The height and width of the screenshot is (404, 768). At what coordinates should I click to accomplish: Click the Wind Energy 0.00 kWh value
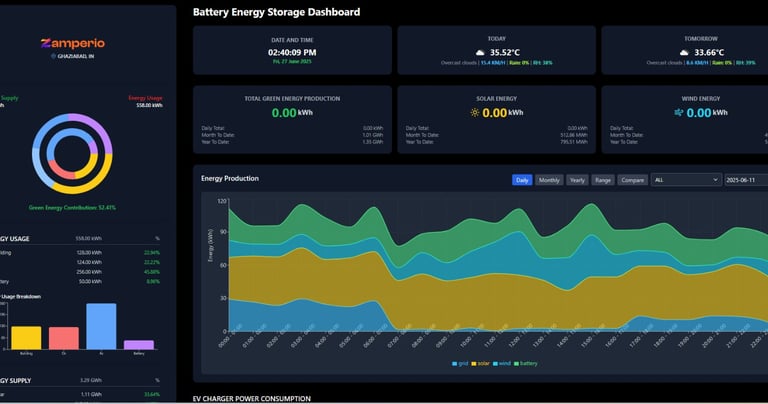[x=707, y=113]
